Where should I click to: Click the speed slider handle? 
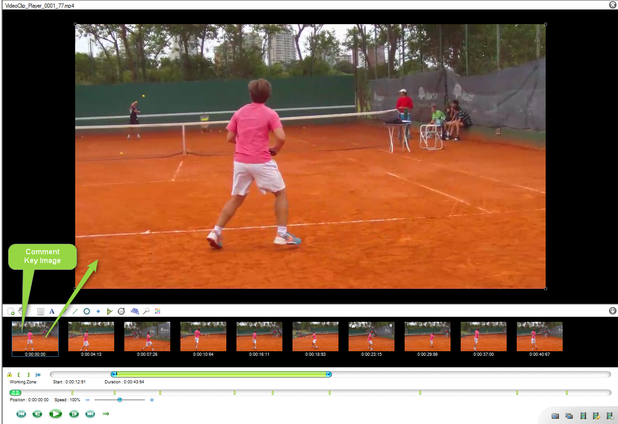click(x=119, y=400)
